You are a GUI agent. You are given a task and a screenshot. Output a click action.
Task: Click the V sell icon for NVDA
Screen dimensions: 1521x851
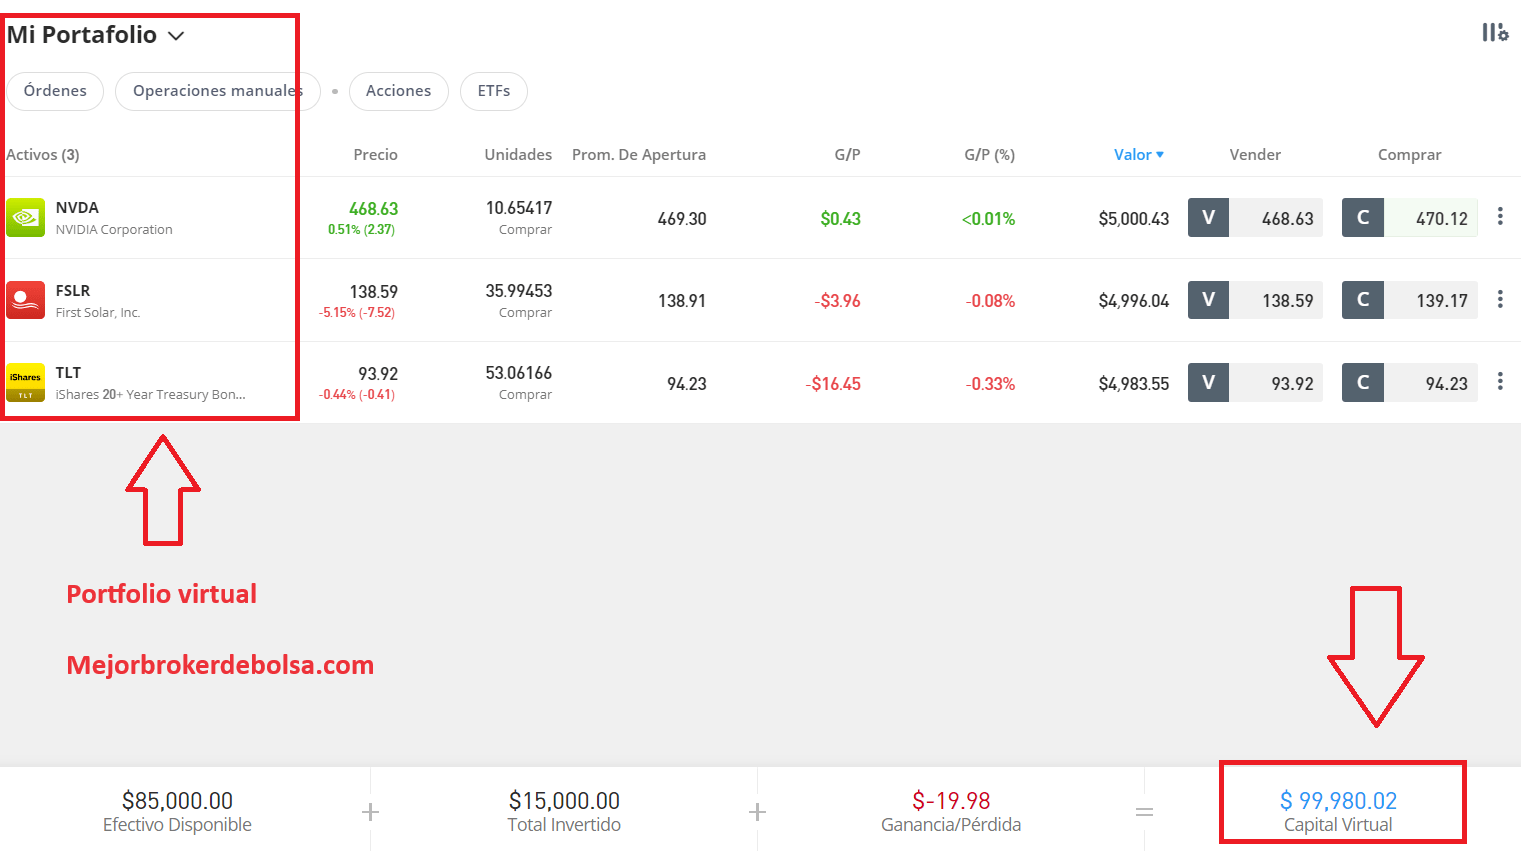[1208, 218]
